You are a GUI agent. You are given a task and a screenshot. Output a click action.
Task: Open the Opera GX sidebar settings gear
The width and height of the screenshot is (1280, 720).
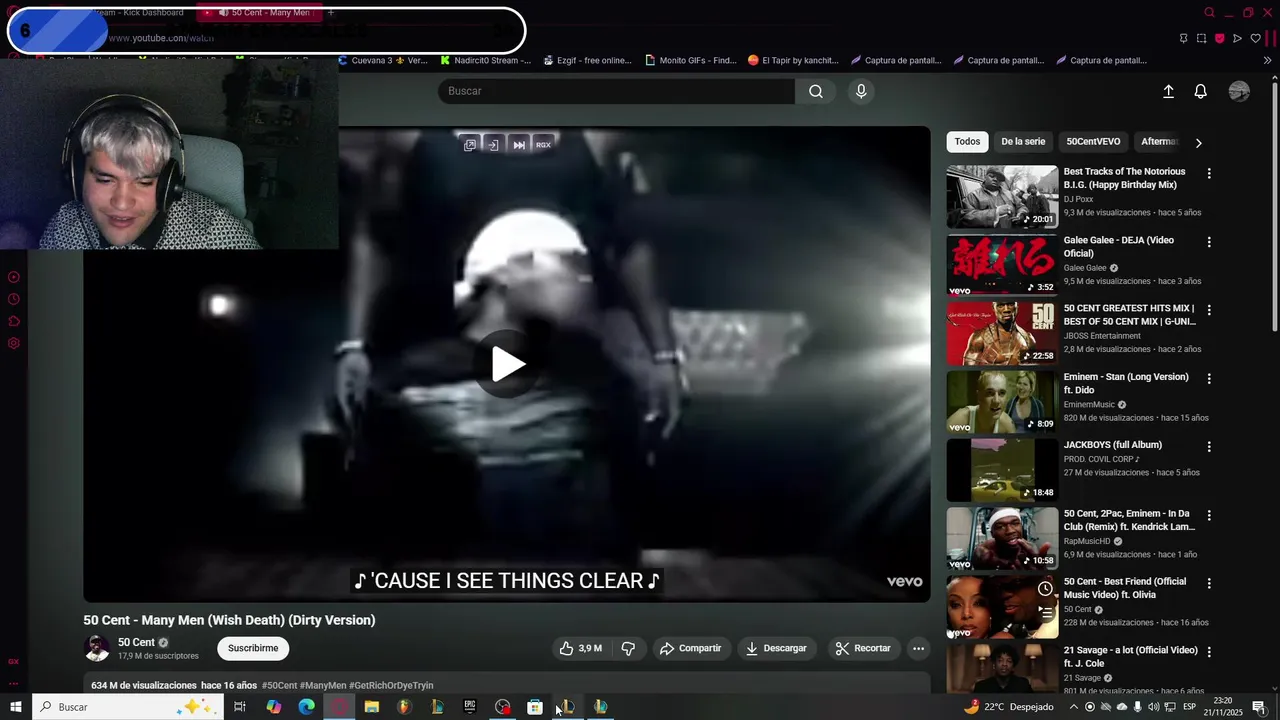(x=14, y=343)
